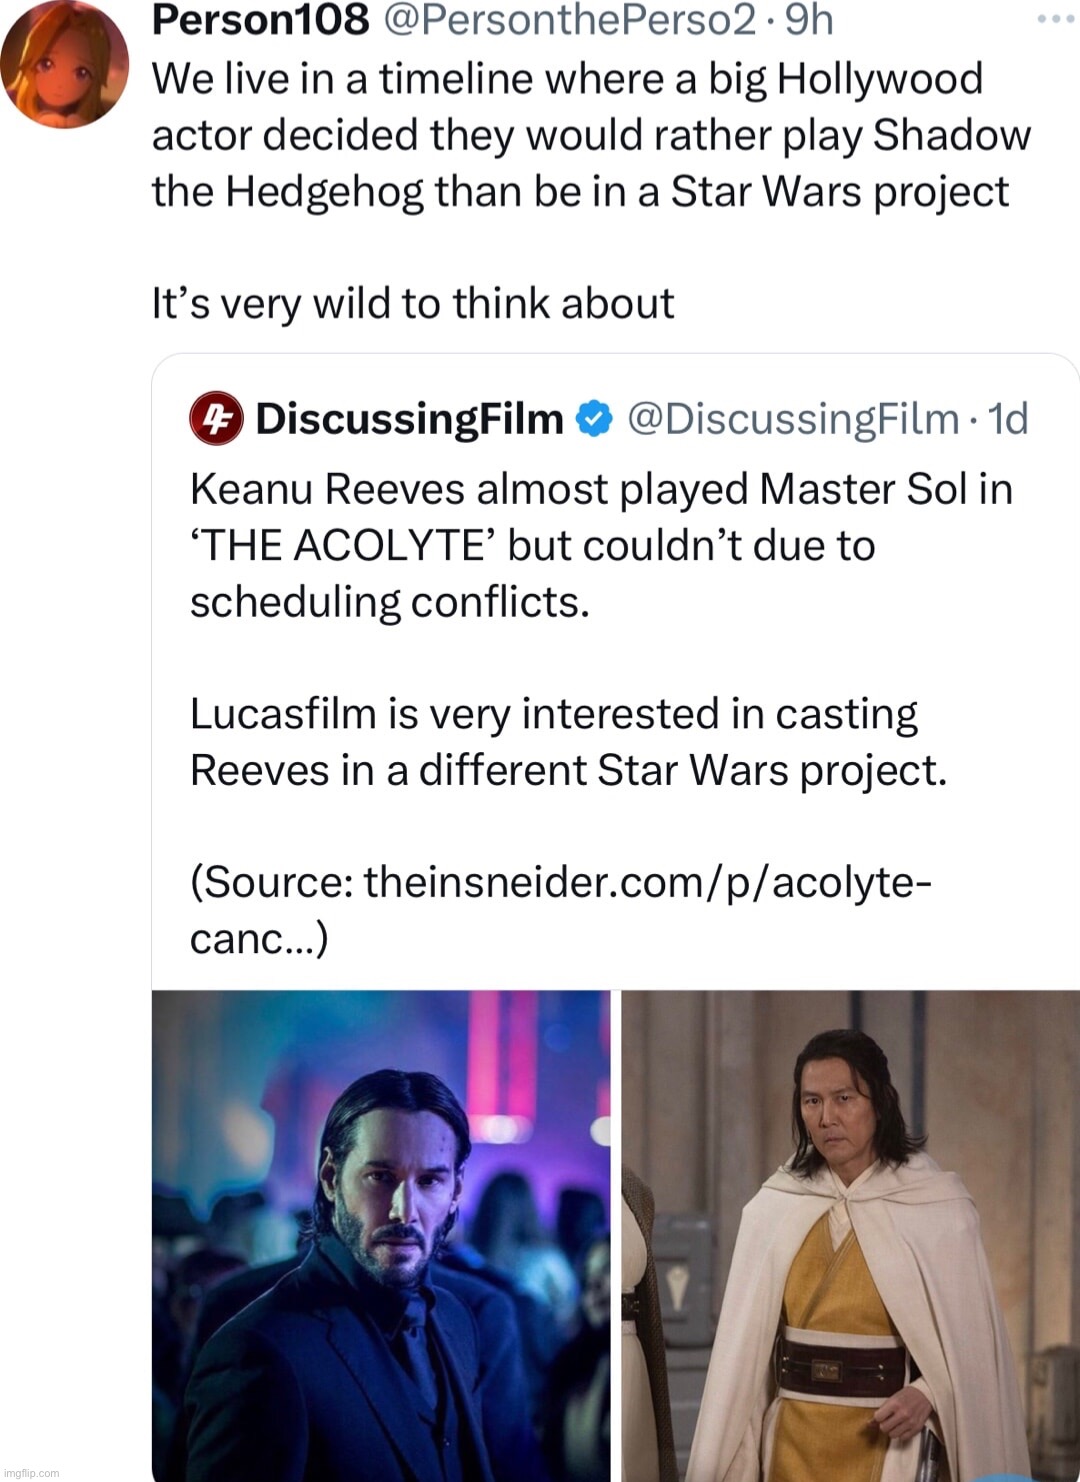
Task: Open the DiscussingFilm account name
Action: [x=409, y=418]
